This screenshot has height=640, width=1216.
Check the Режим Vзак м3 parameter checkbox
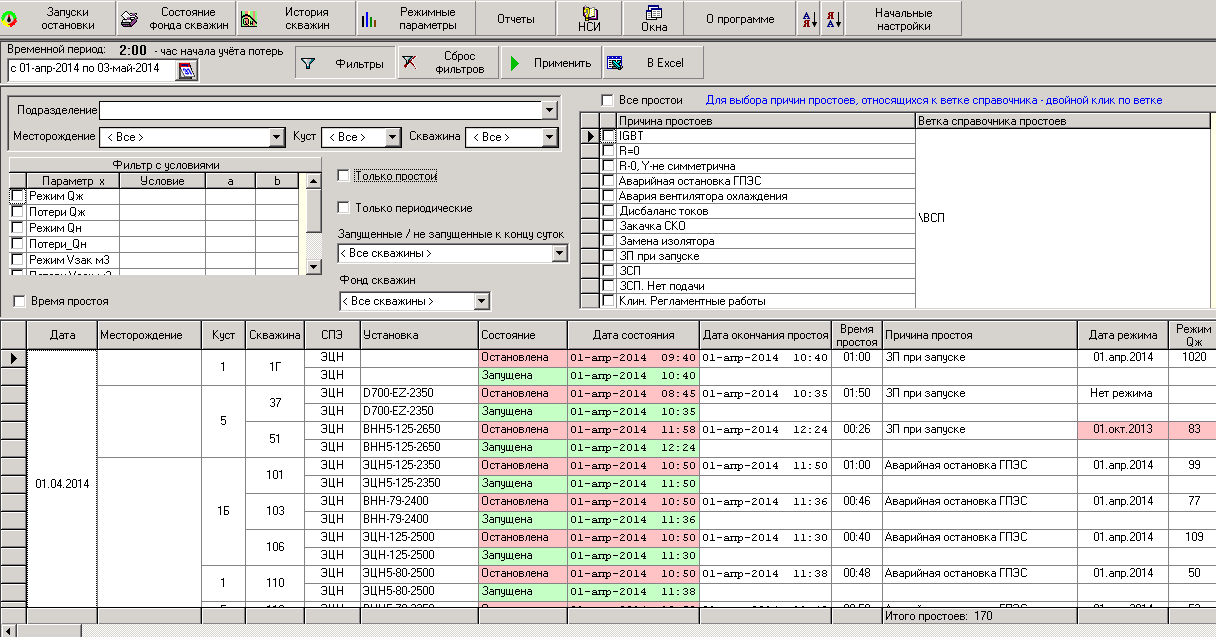(17, 260)
